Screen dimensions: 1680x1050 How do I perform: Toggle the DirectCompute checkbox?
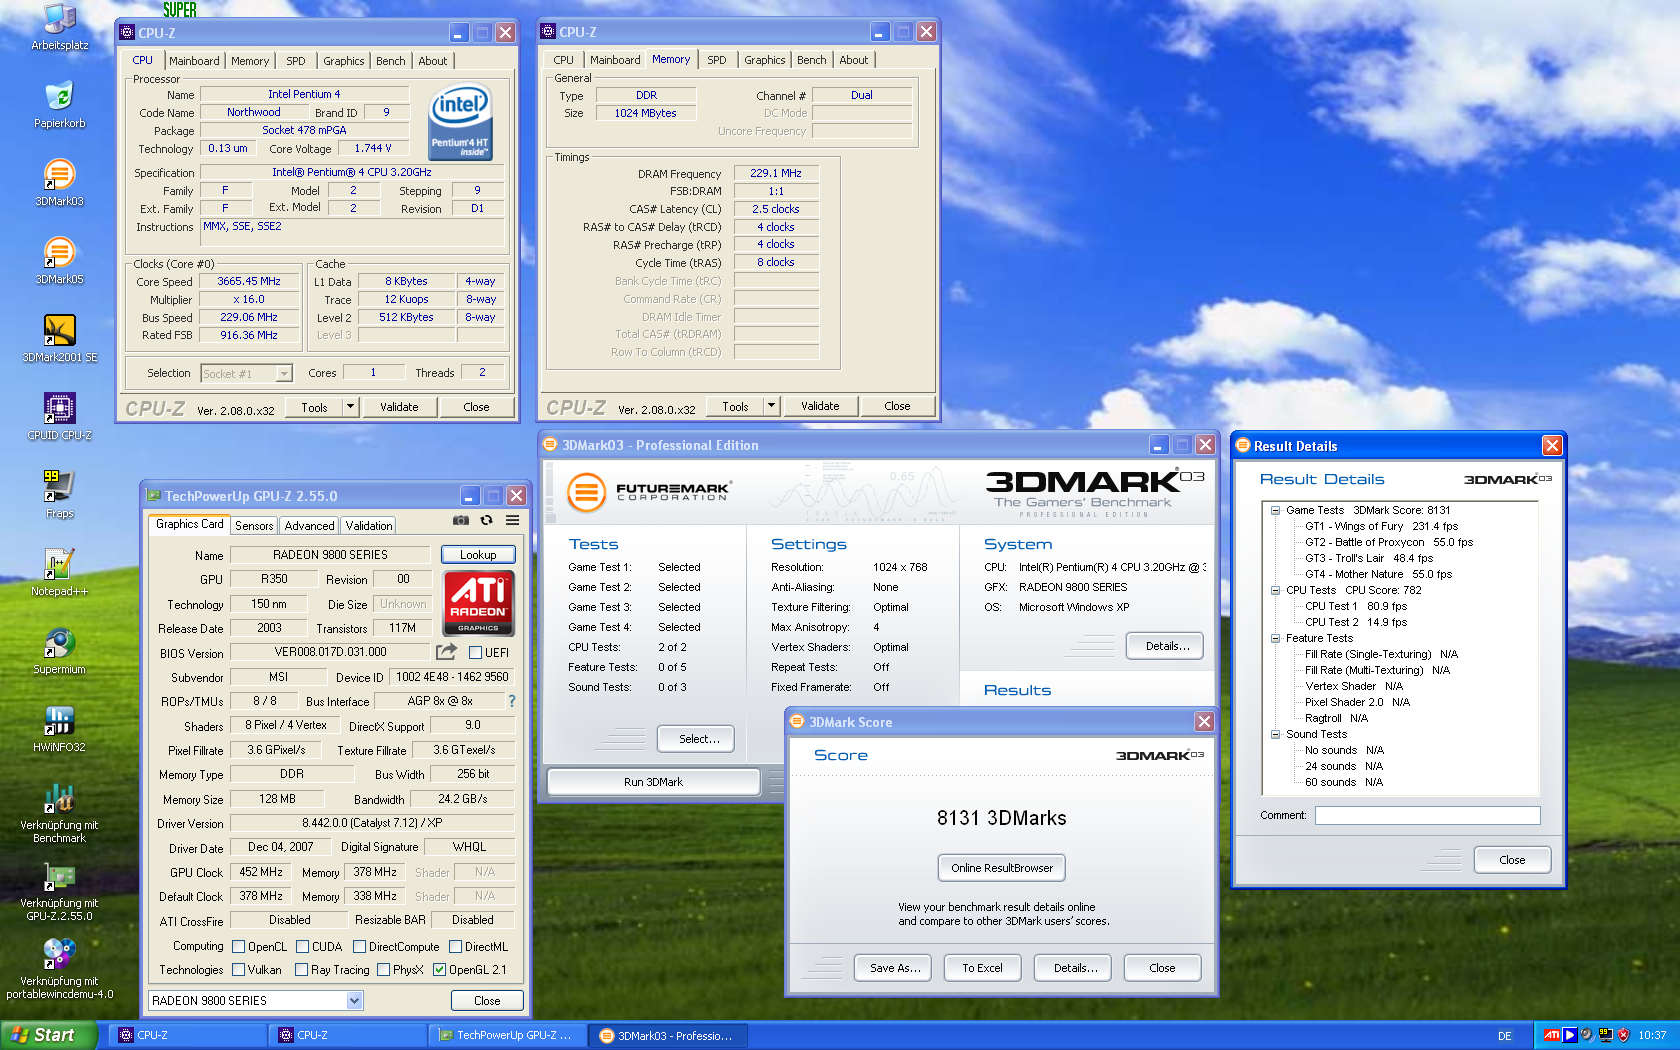point(359,947)
